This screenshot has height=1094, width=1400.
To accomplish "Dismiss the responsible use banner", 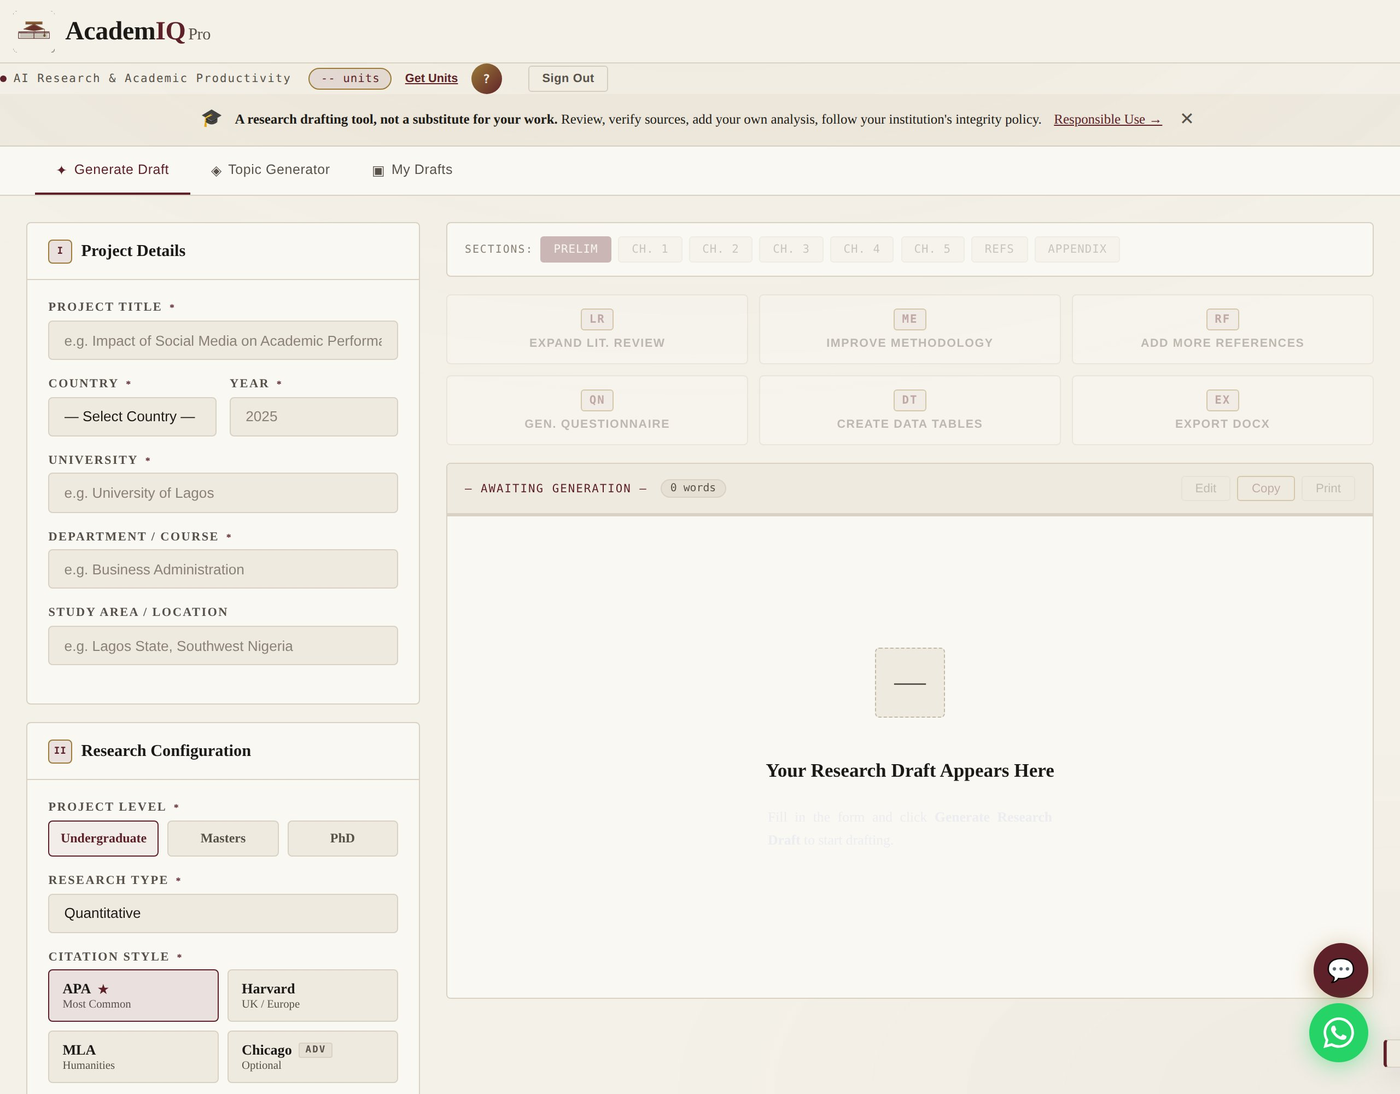I will 1186,119.
